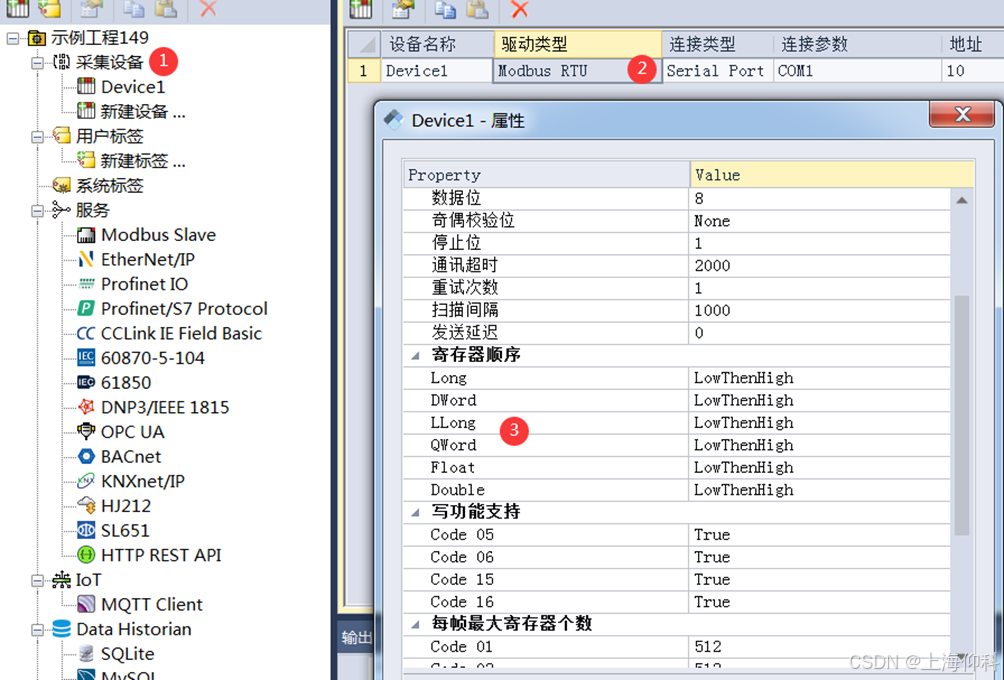Click the Code 05 True value
The width and height of the screenshot is (1004, 680).
(x=820, y=535)
